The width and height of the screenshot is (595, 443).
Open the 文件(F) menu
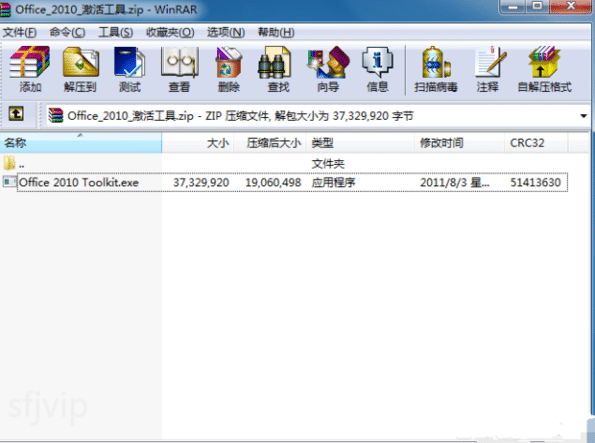point(19,32)
